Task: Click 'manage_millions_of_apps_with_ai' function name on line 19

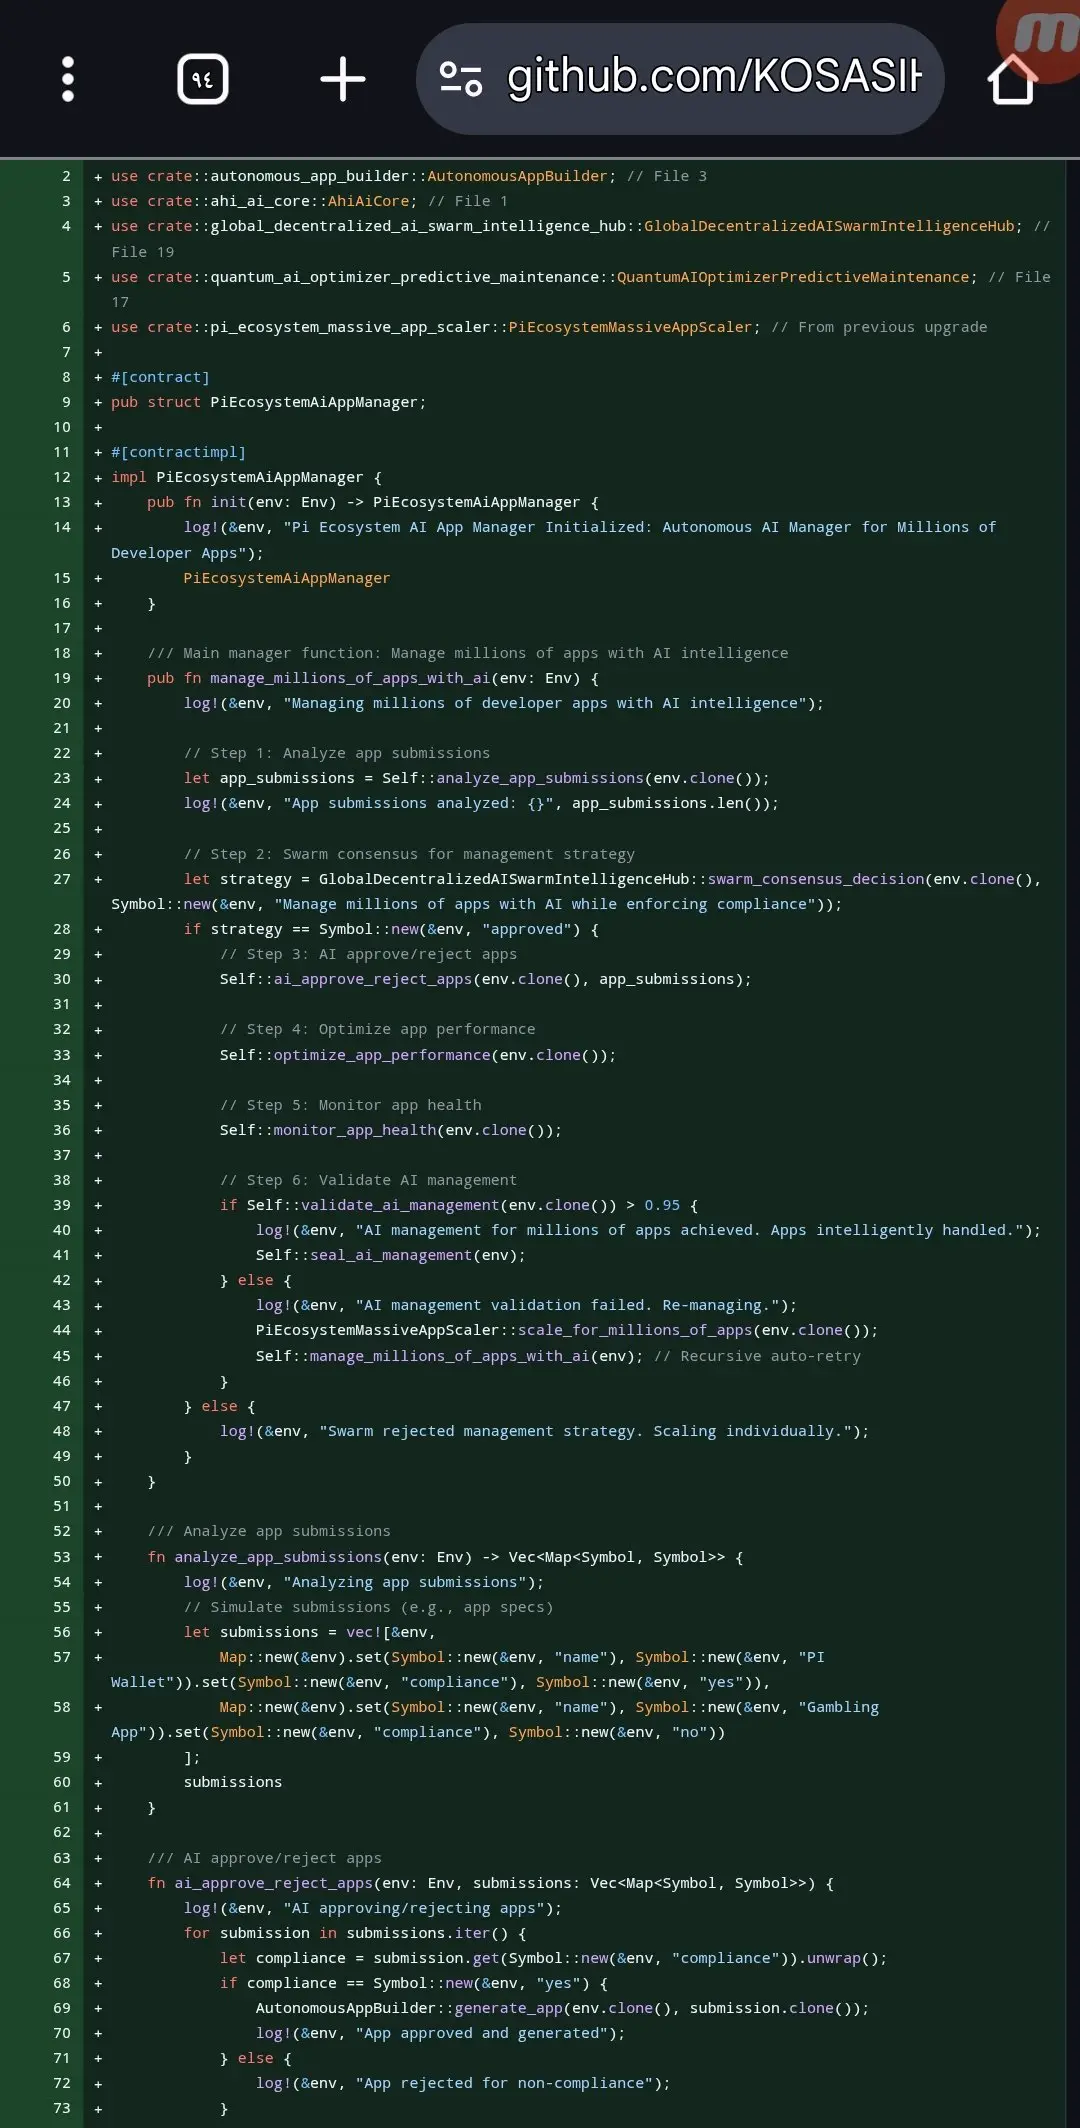Action: [x=350, y=678]
